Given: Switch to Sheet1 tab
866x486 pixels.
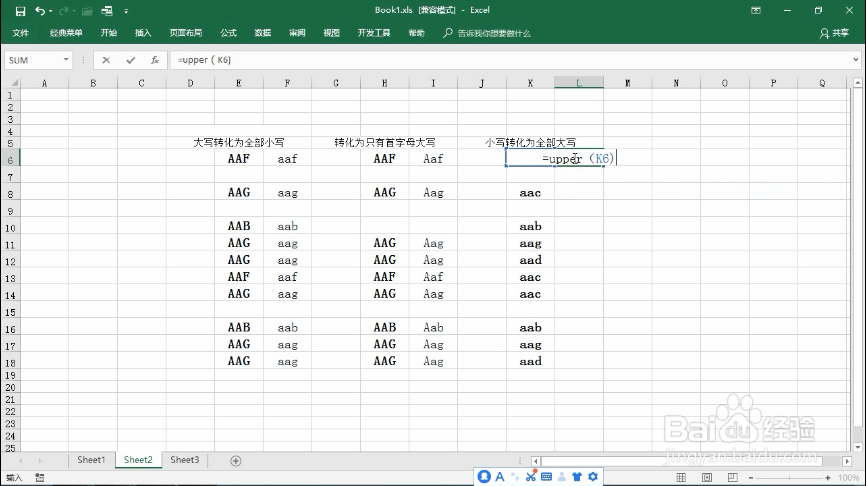Looking at the screenshot, I should coord(91,459).
